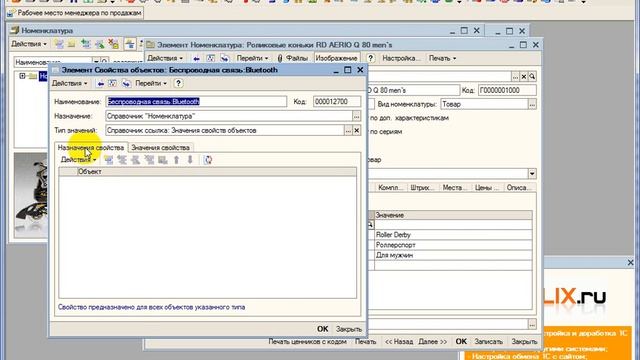Switch to the Значения свойства tab
This screenshot has height=360, width=640.
click(x=160, y=147)
